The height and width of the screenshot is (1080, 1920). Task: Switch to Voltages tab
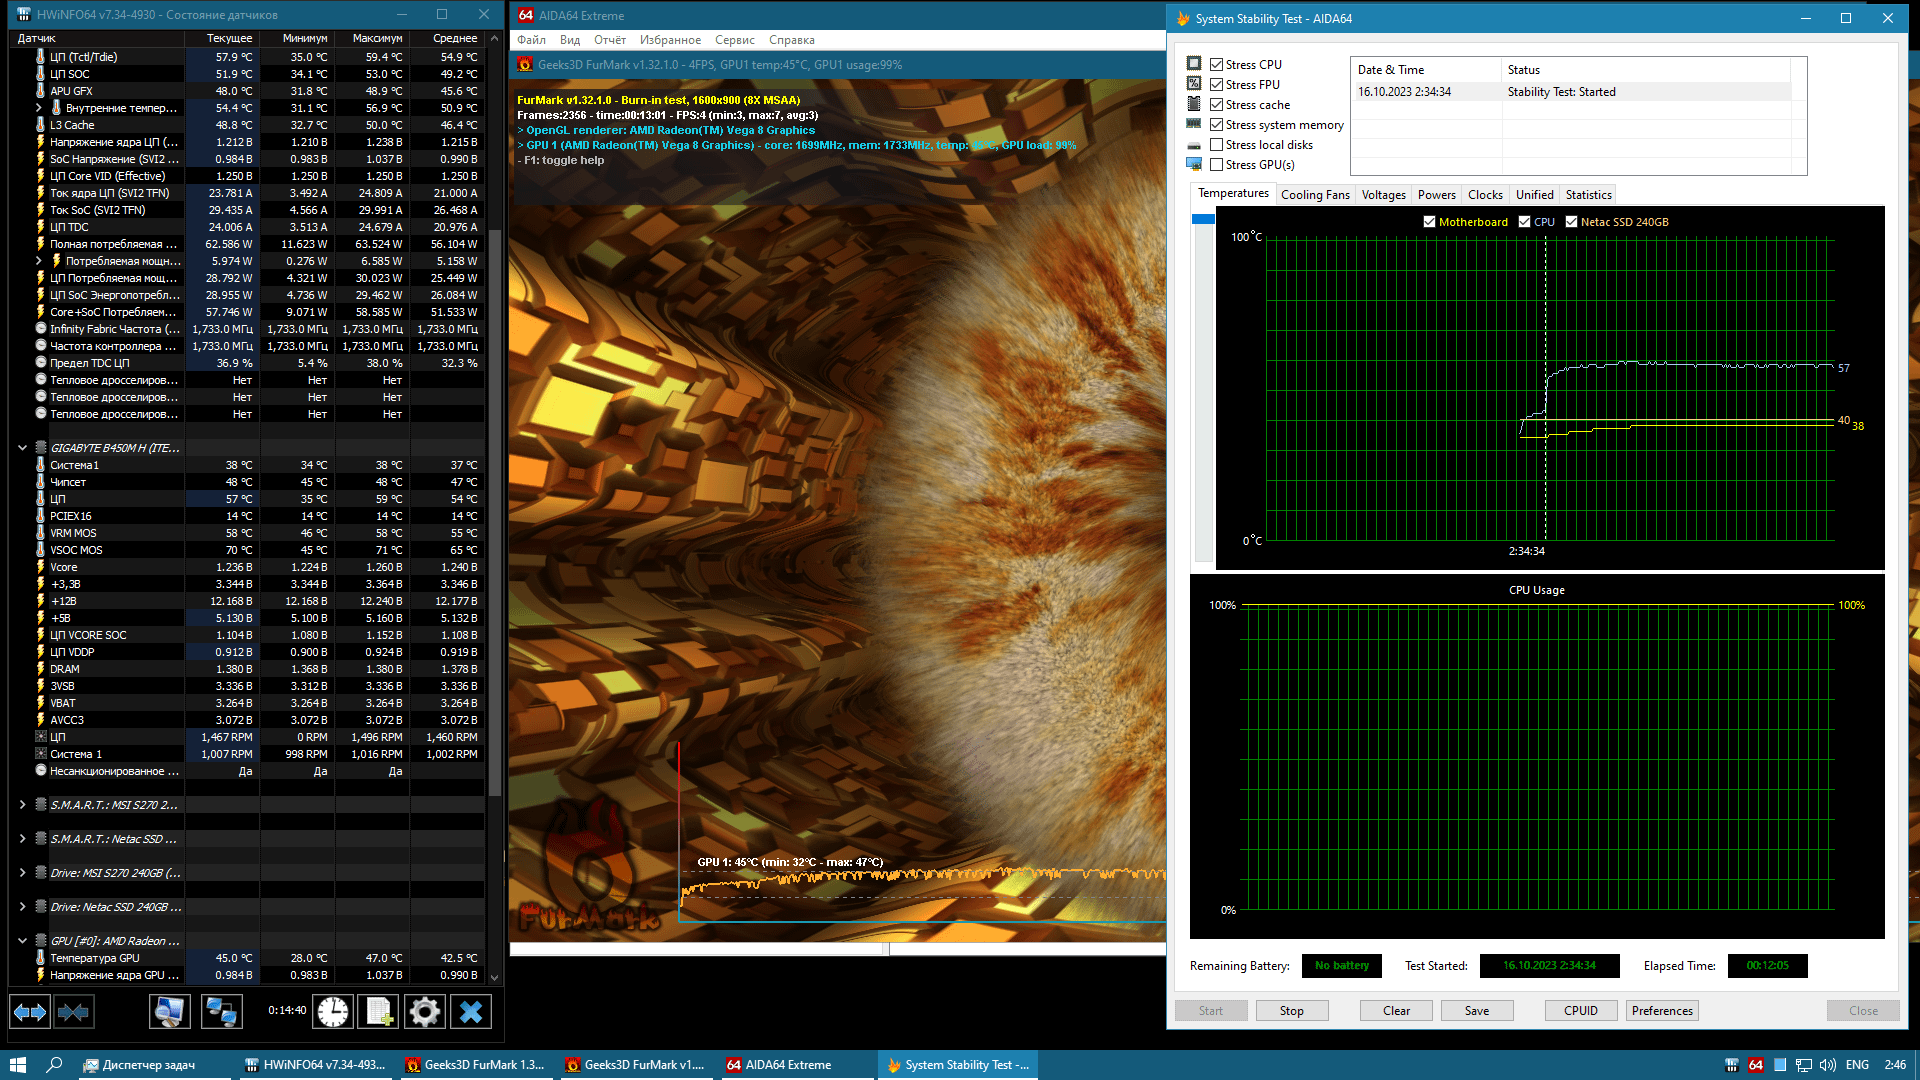click(x=1383, y=195)
